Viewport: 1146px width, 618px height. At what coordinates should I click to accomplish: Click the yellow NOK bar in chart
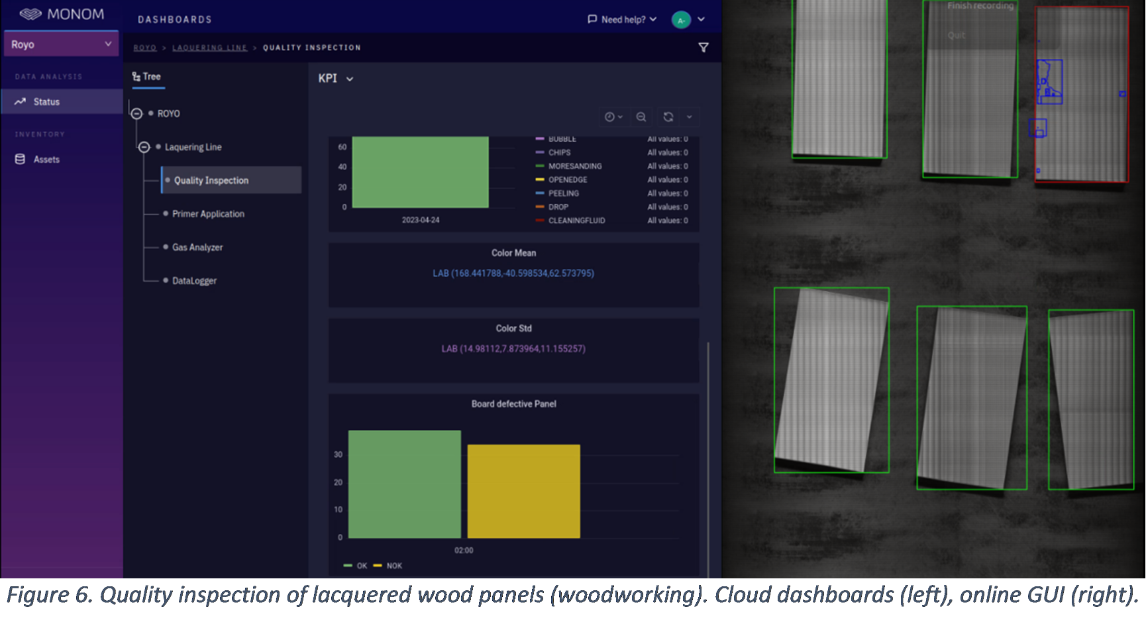point(523,491)
